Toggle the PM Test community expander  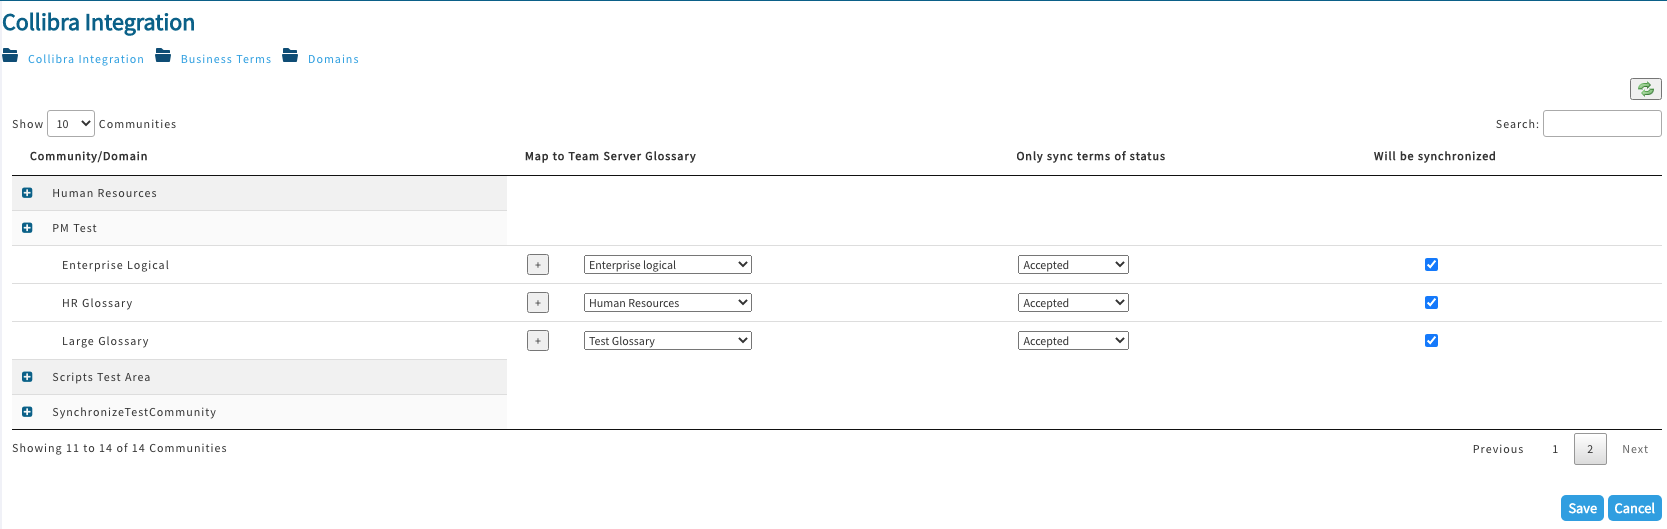pyautogui.click(x=27, y=228)
